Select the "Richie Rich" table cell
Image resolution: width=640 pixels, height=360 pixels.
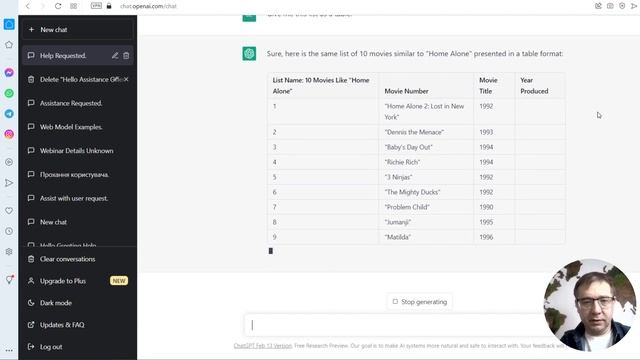point(426,162)
